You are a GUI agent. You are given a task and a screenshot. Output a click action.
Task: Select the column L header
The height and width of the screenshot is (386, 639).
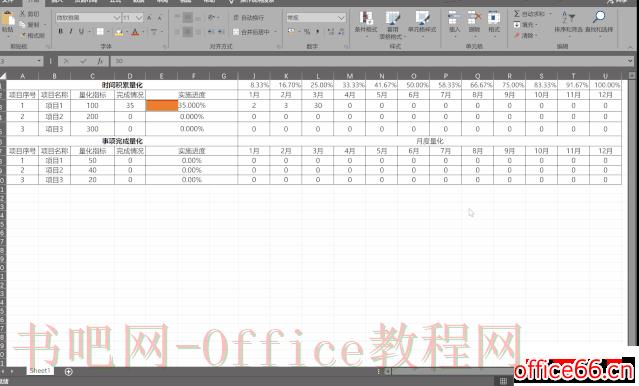pos(318,76)
